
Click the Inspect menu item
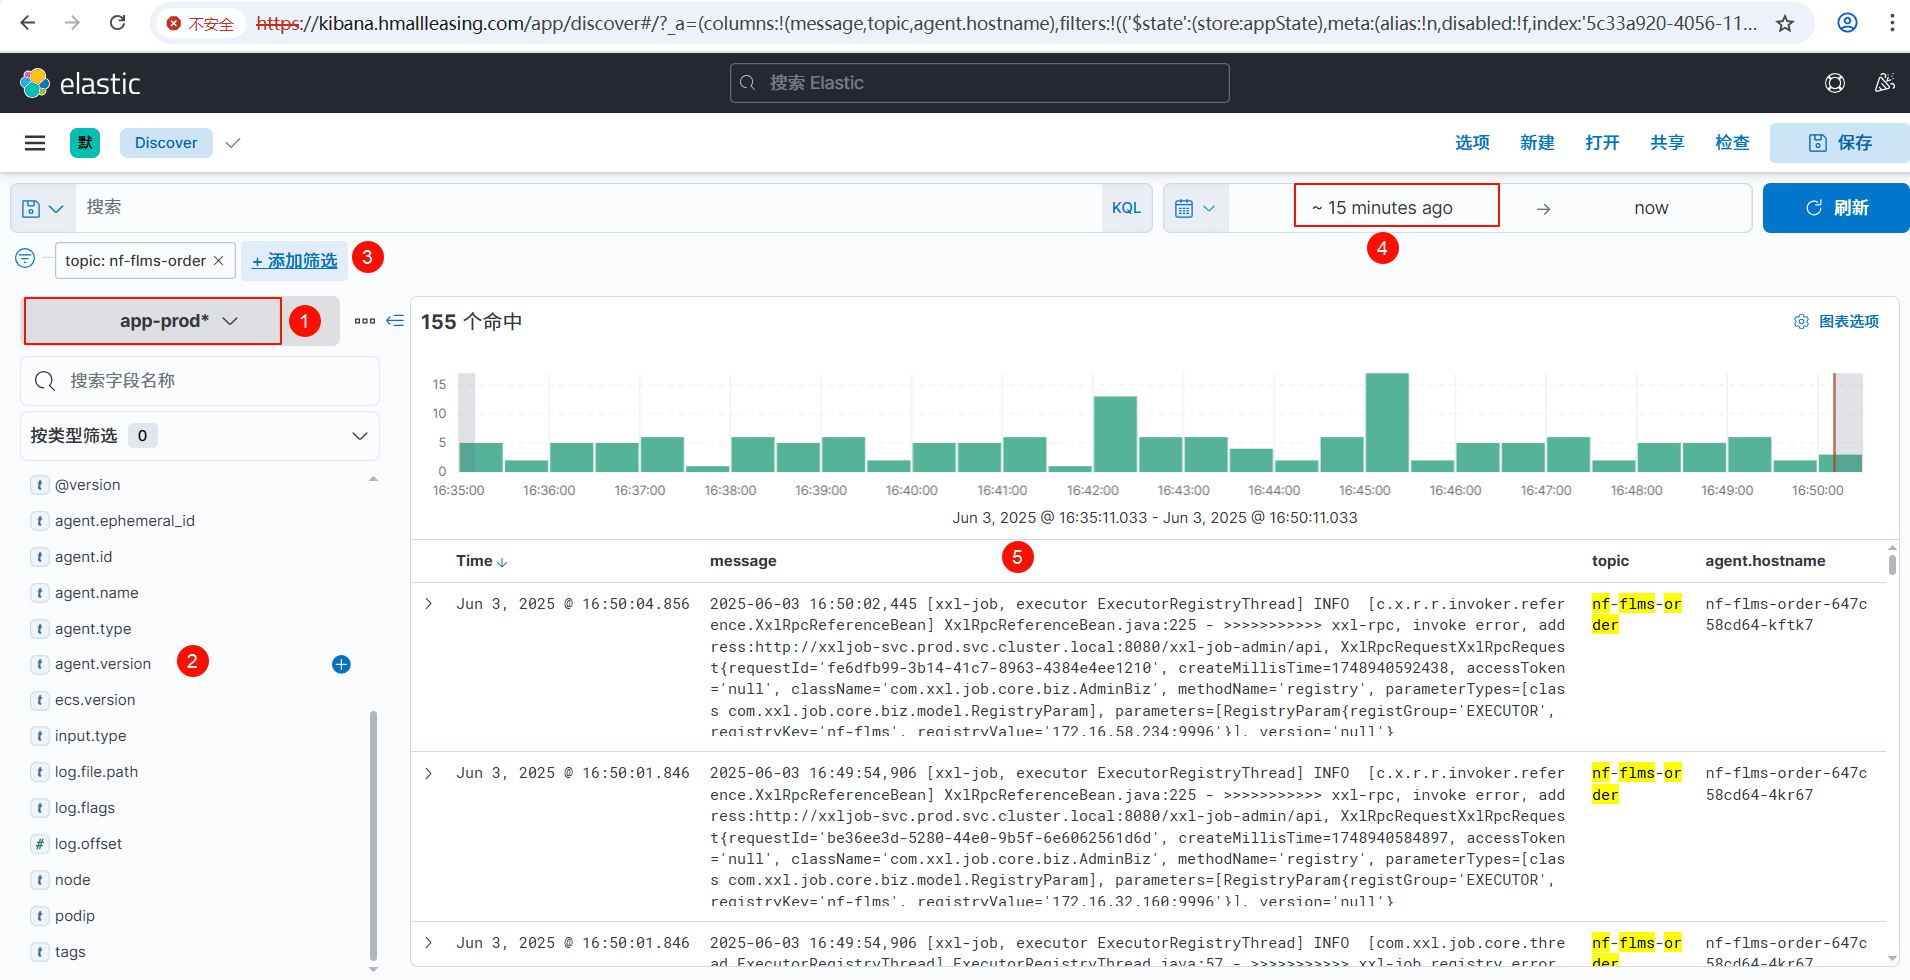[x=1732, y=143]
